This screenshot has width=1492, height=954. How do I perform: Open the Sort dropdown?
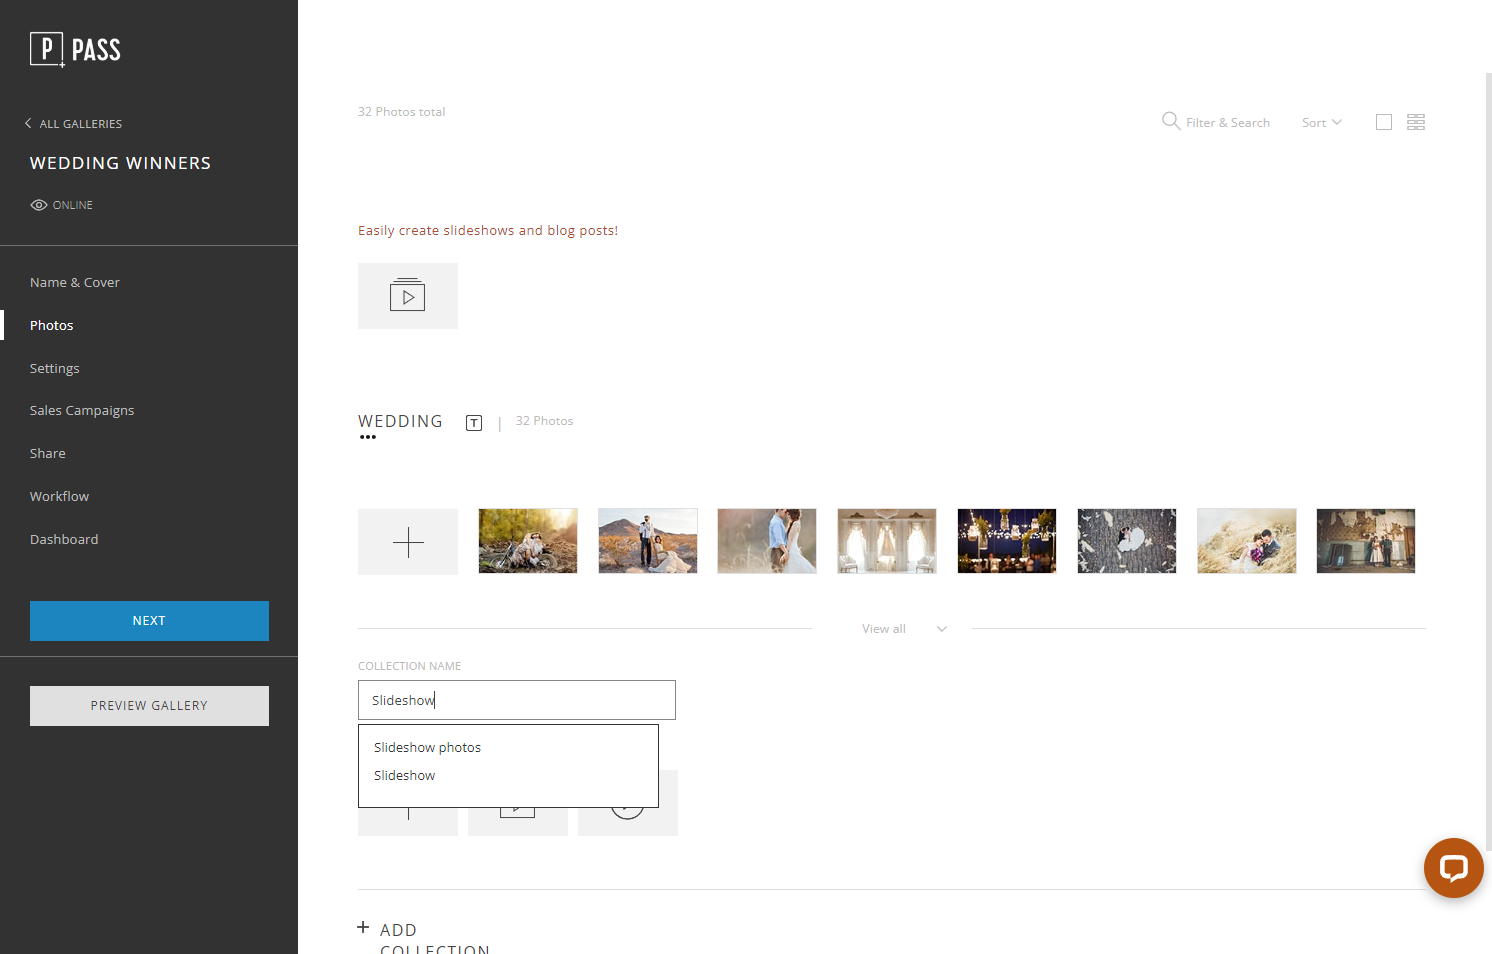point(1322,123)
